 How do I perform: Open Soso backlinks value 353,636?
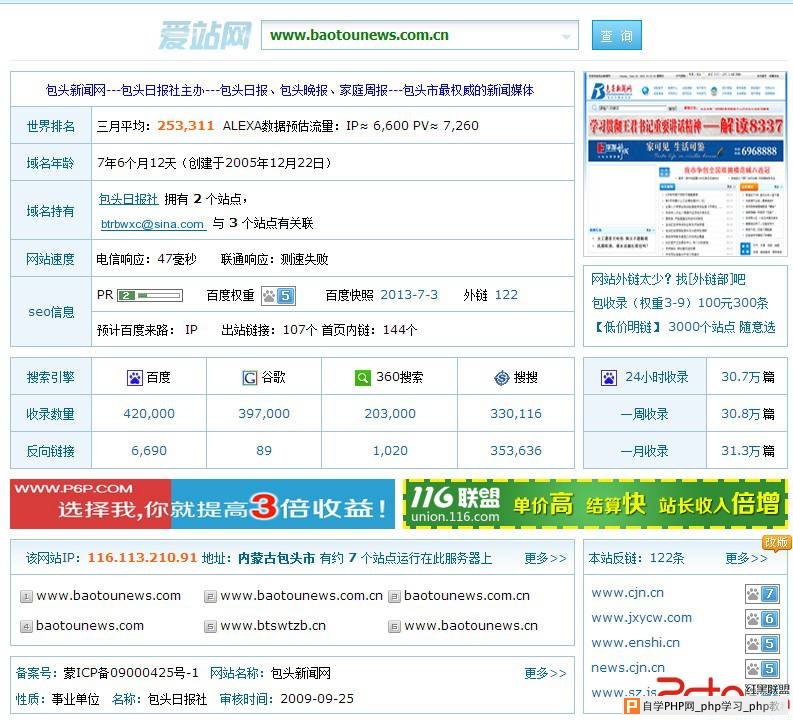point(516,451)
